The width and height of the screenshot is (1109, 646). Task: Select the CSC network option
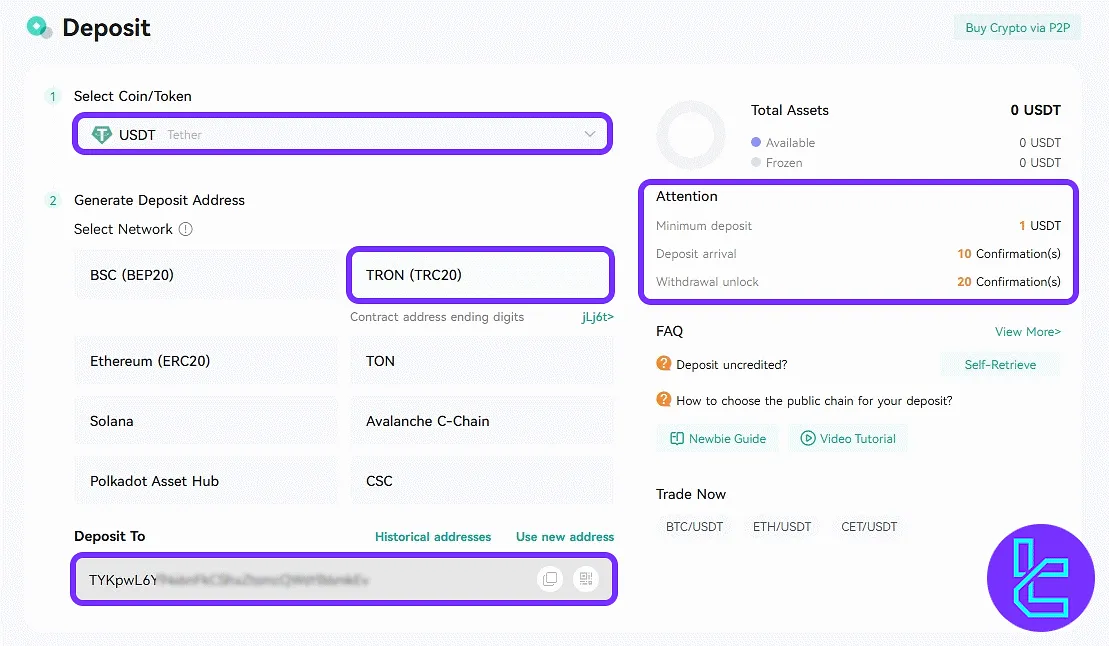(482, 481)
